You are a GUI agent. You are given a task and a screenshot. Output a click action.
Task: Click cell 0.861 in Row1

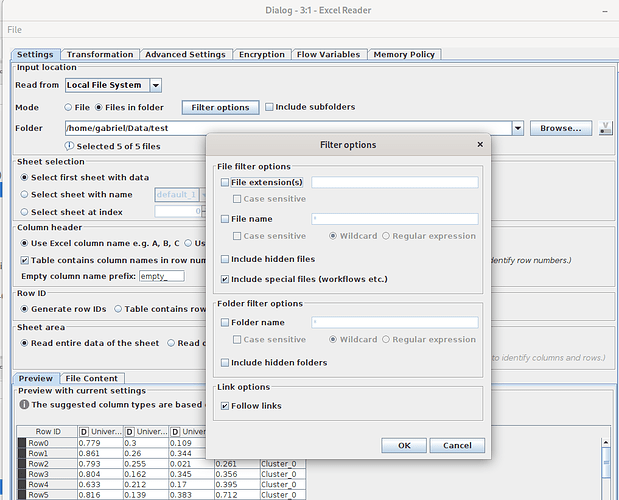pyautogui.click(x=100, y=453)
